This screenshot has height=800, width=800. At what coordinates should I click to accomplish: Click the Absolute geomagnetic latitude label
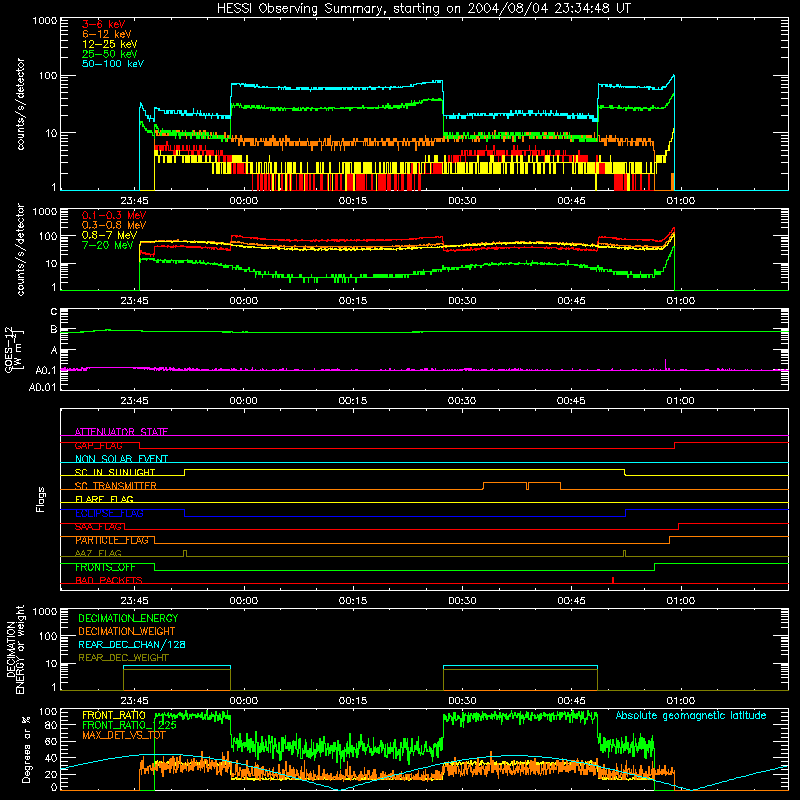(691, 716)
